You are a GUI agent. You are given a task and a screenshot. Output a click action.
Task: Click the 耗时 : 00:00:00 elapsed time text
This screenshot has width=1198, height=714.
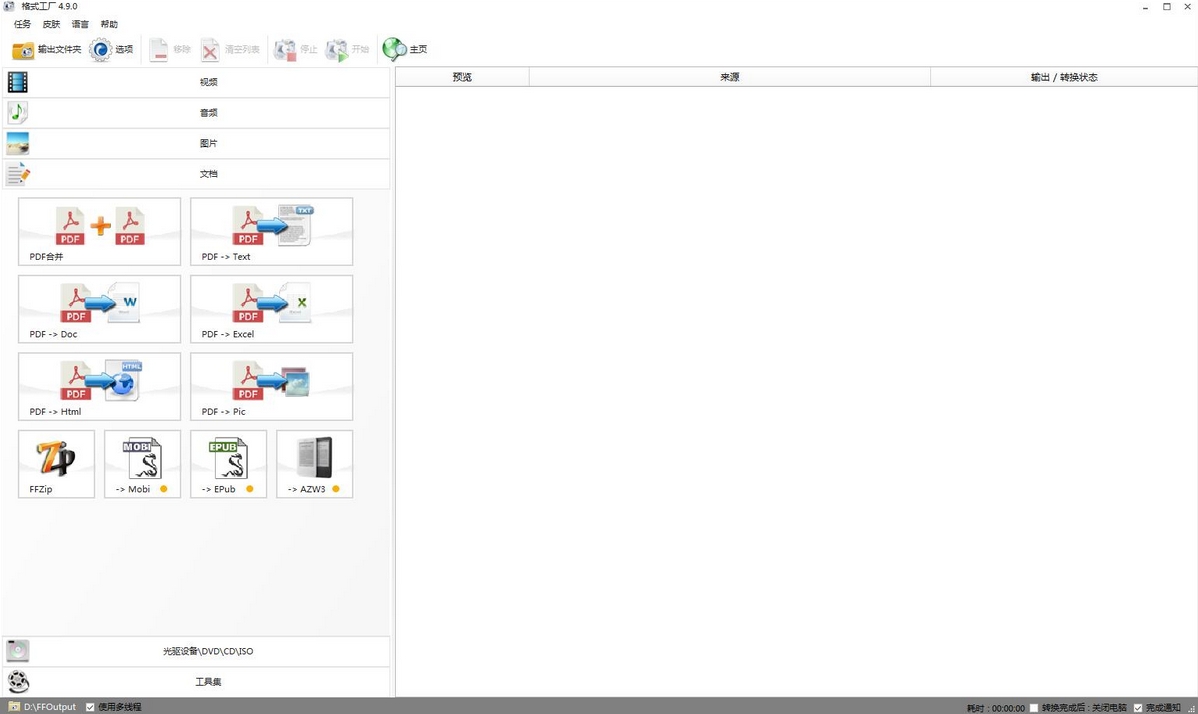pos(996,709)
